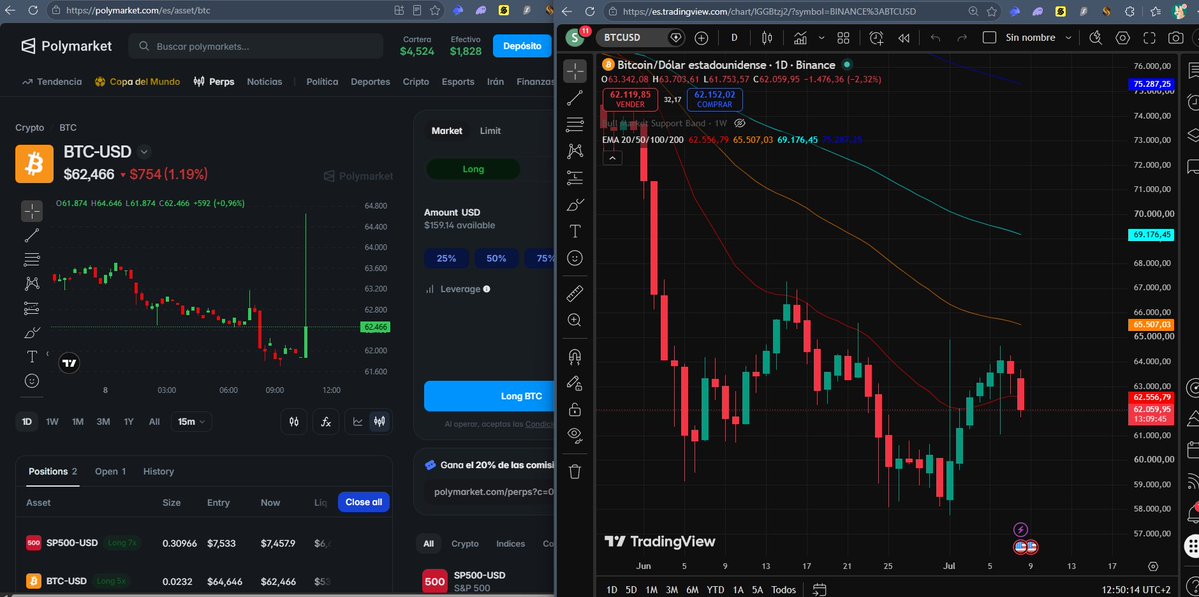Select the text tool in TradingView
1199x597 pixels.
pos(575,231)
